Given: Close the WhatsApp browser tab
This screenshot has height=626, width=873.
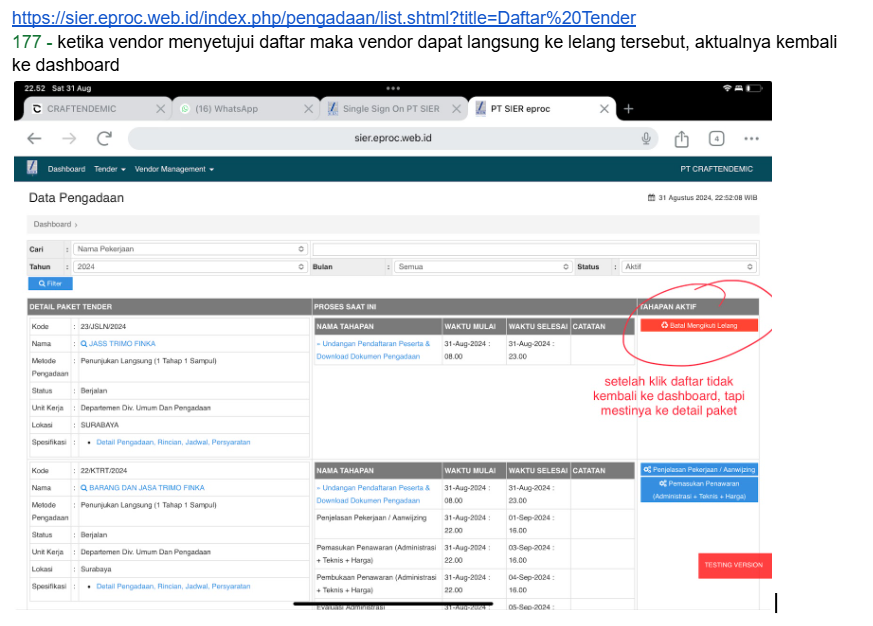Looking at the screenshot, I should (308, 109).
